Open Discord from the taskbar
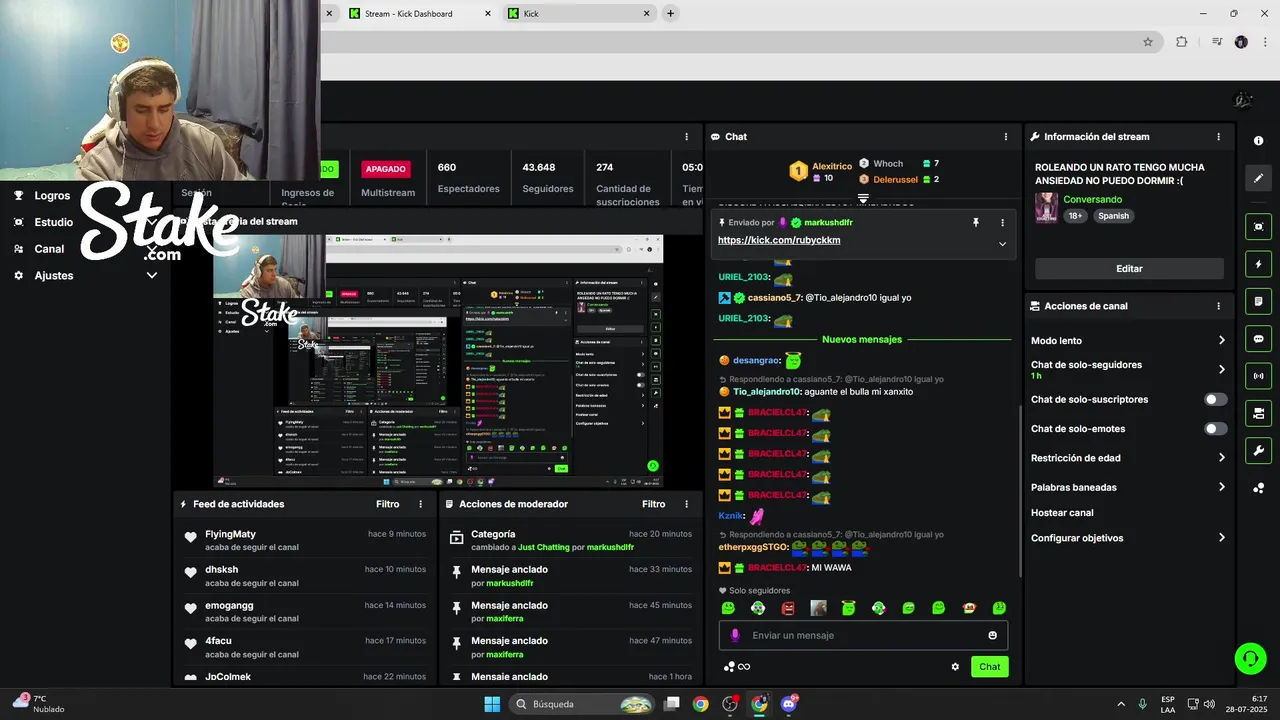1280x720 pixels. click(x=789, y=704)
